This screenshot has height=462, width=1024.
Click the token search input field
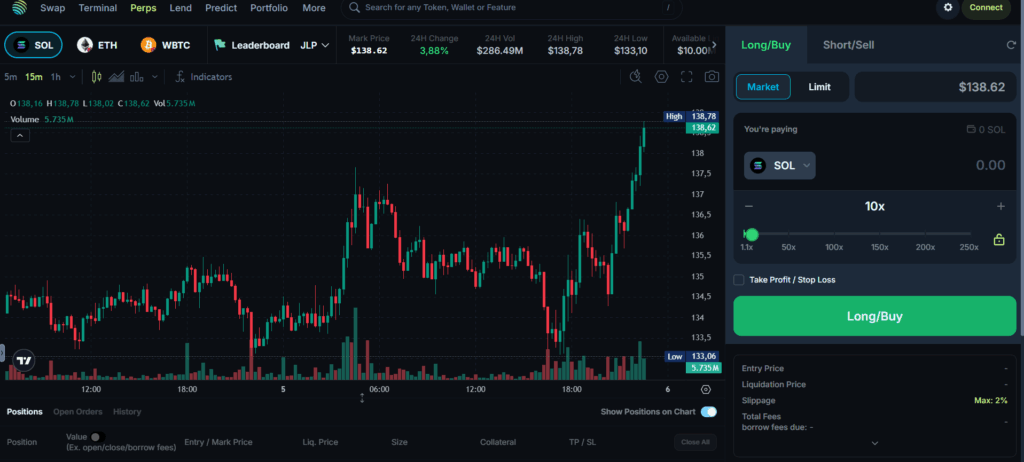(510, 8)
